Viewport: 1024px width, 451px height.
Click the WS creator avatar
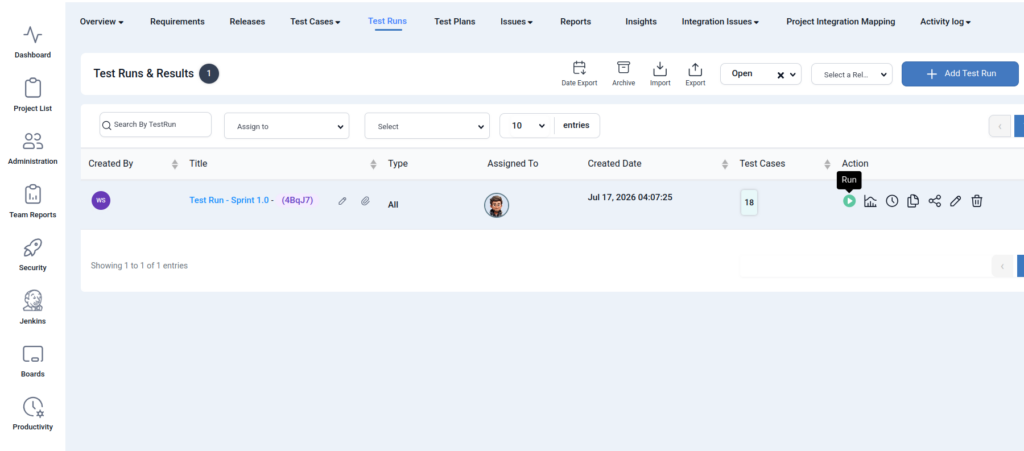(101, 200)
